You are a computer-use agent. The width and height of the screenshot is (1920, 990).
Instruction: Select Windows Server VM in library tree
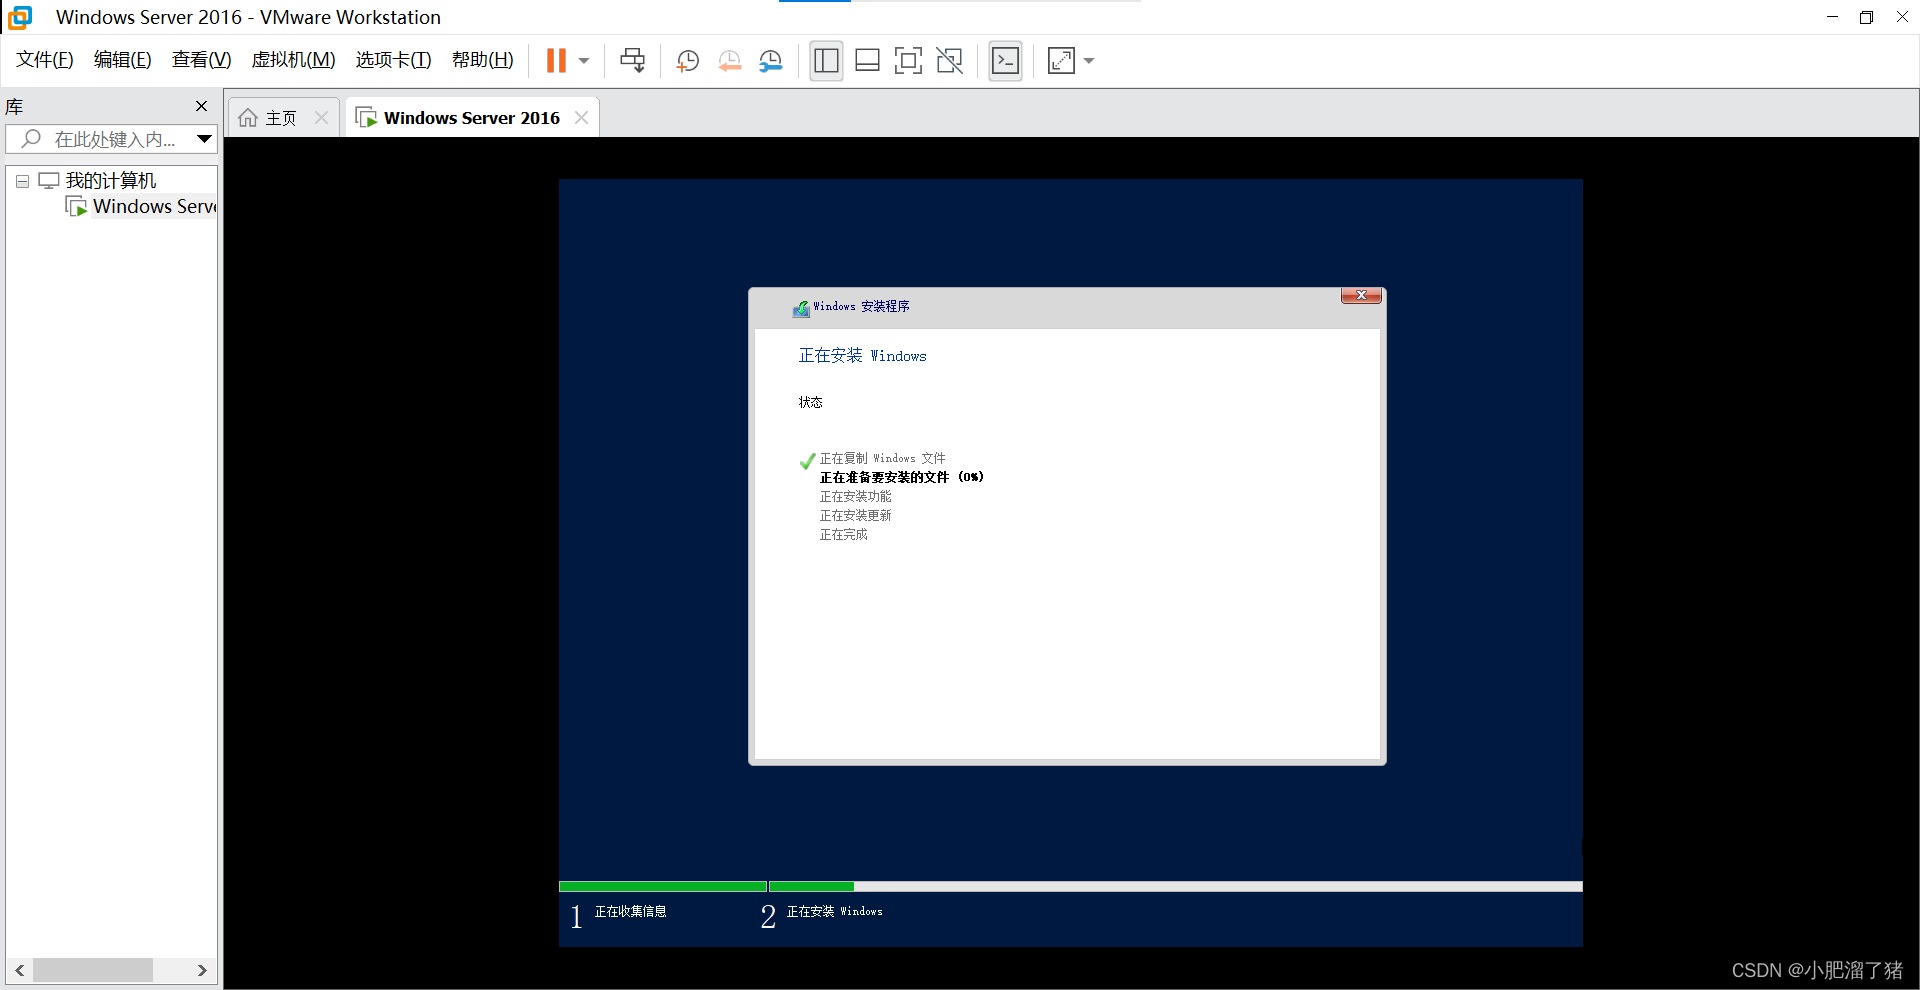(x=154, y=207)
